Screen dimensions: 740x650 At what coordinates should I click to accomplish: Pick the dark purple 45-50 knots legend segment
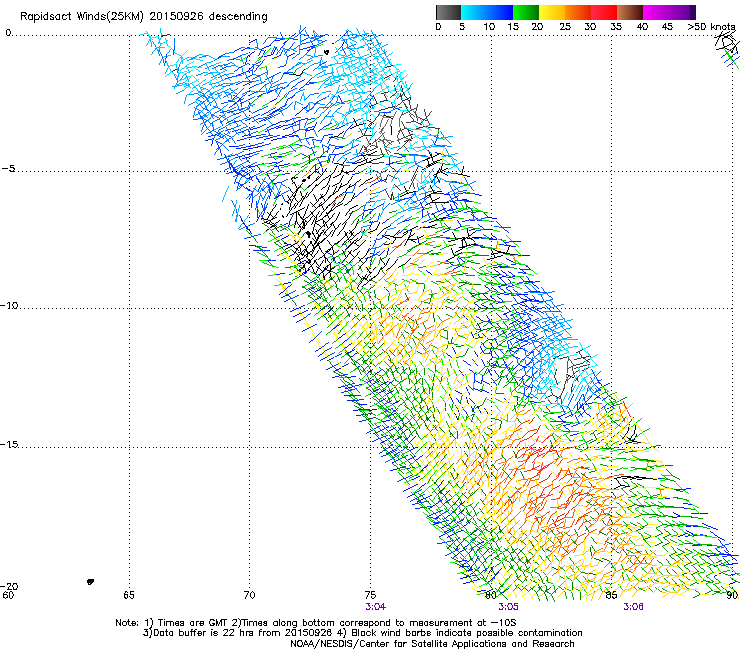coord(682,12)
